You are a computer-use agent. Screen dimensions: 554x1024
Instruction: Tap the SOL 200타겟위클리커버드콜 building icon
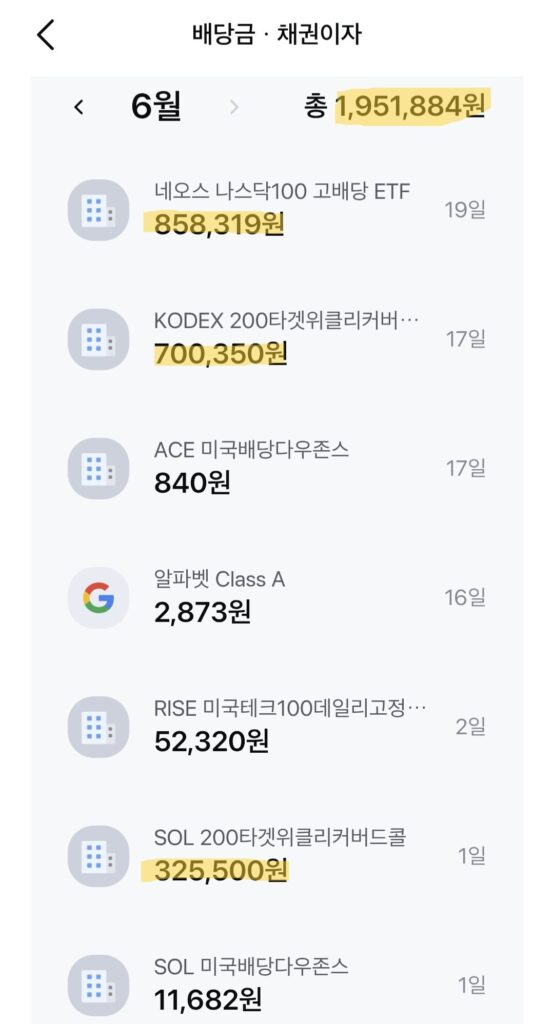[x=98, y=856]
